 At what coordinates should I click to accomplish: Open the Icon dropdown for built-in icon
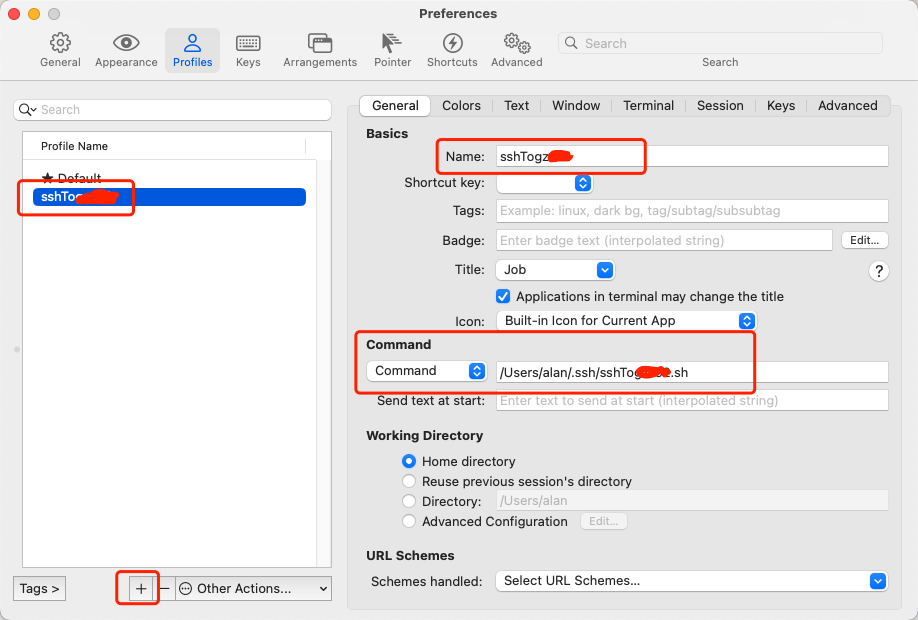click(x=626, y=321)
